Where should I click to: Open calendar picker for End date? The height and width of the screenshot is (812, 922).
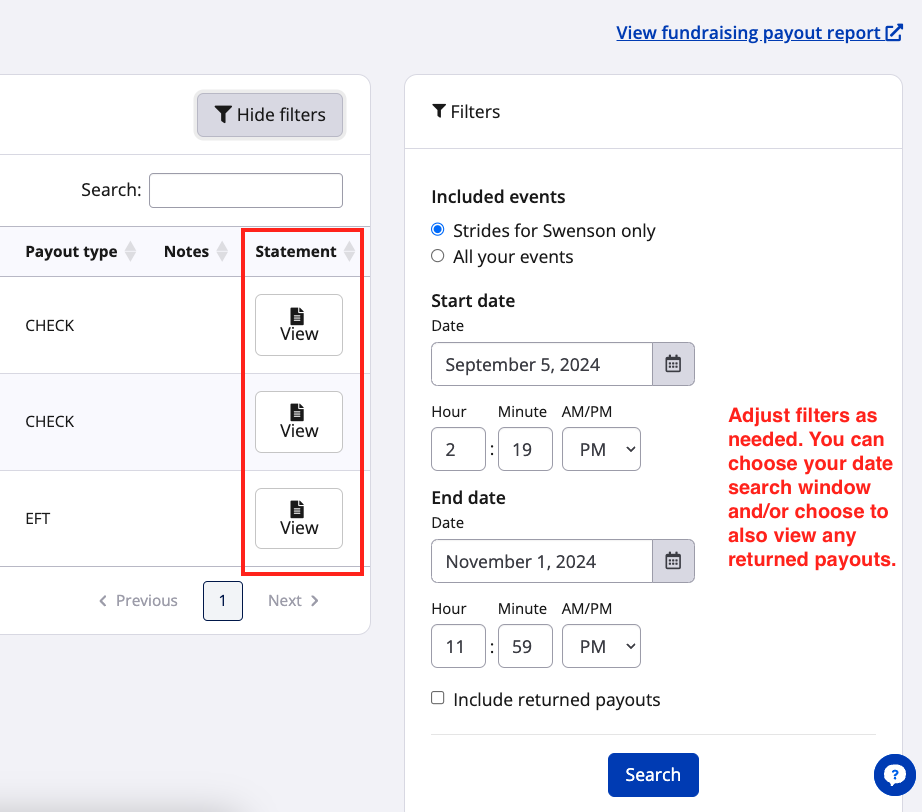click(x=673, y=561)
